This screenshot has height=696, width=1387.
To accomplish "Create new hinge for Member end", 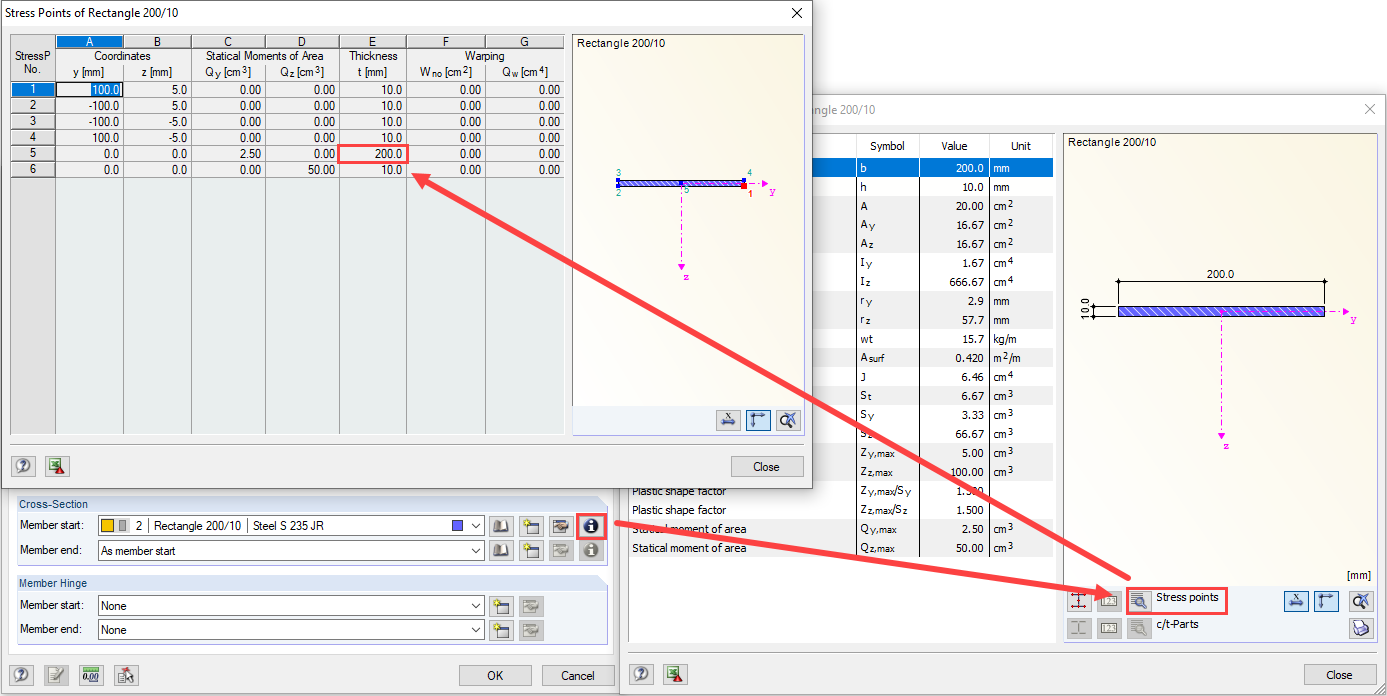I will point(501,629).
